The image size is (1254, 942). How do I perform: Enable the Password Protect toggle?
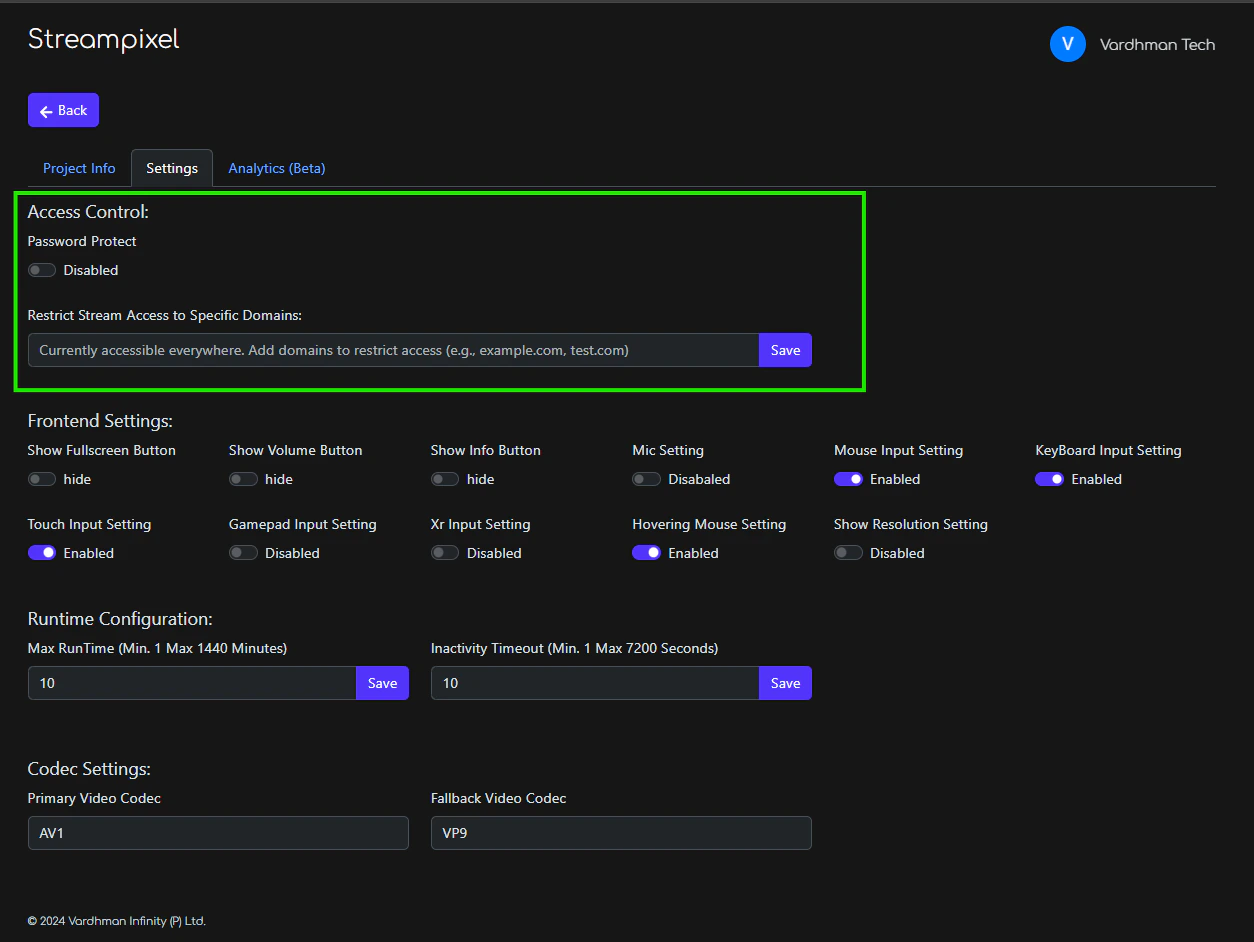42,270
